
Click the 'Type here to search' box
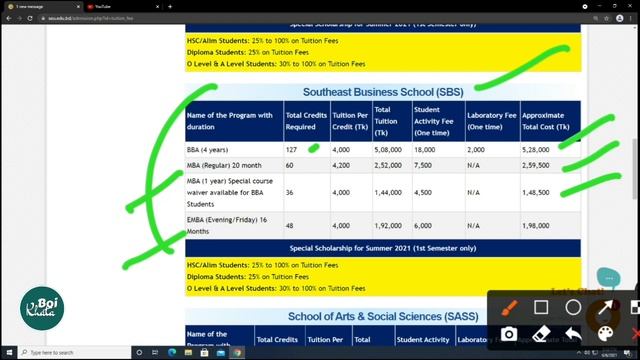tap(75, 352)
